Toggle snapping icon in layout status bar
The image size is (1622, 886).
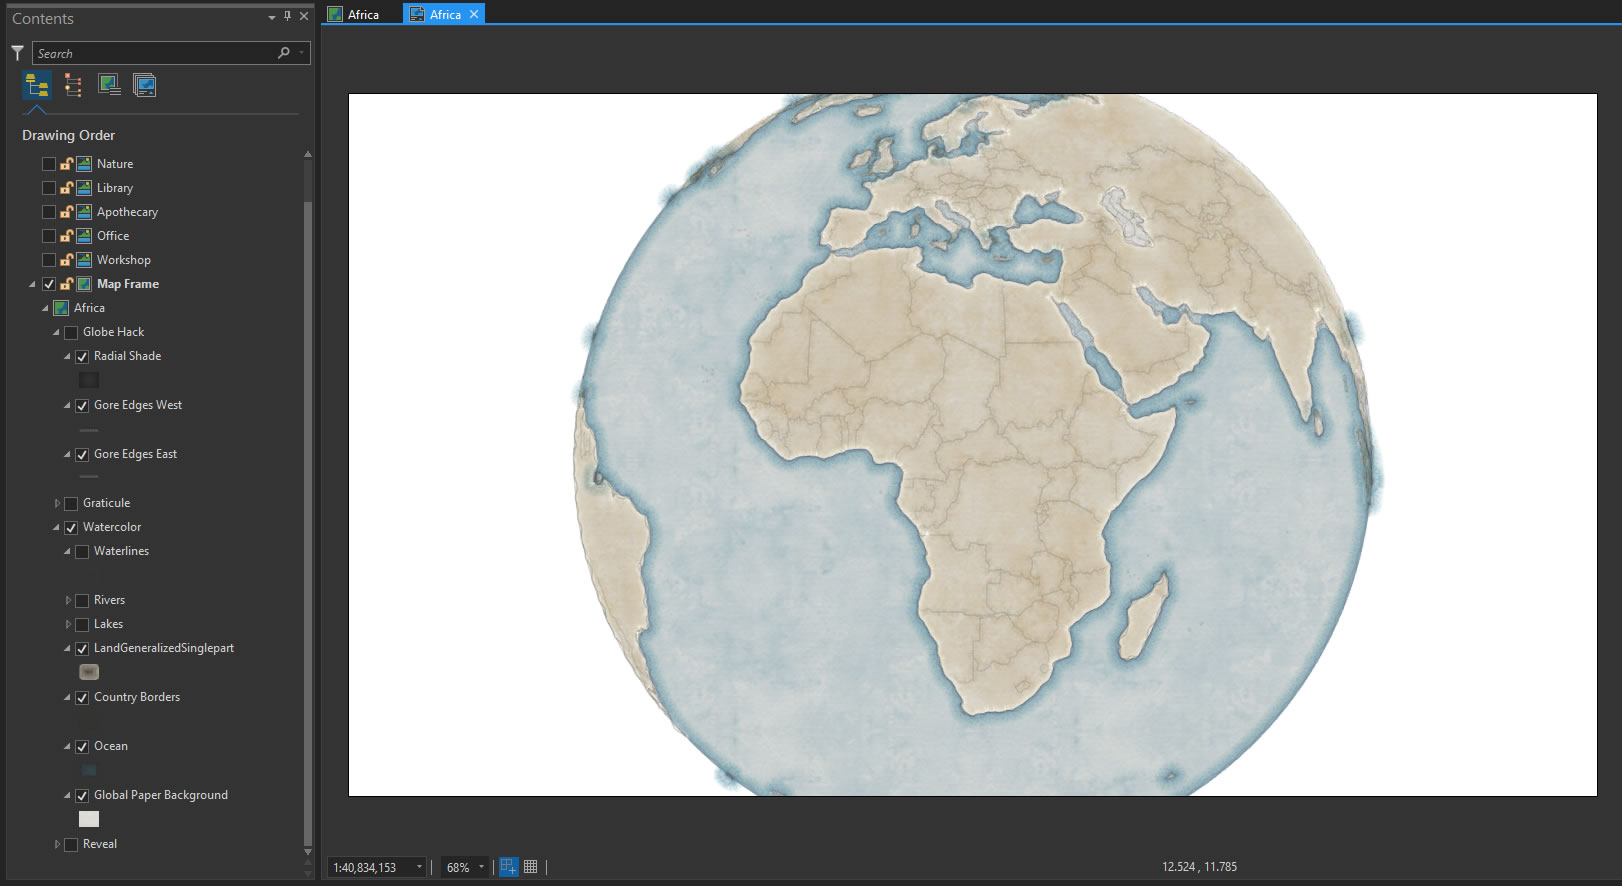(509, 867)
